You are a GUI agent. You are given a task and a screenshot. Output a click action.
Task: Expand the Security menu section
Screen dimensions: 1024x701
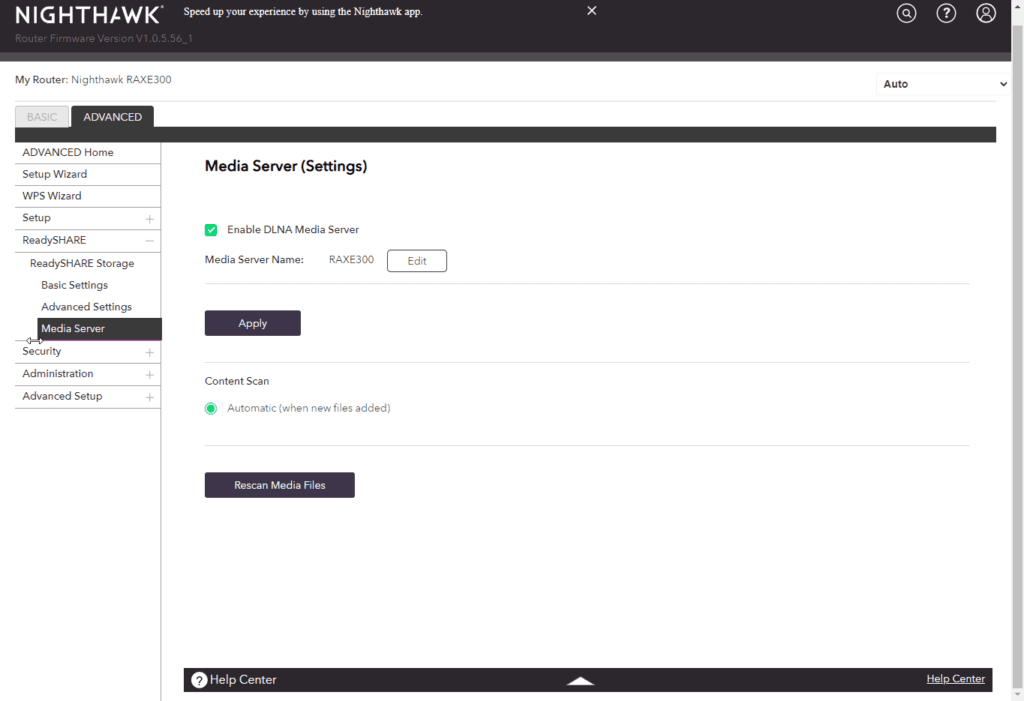click(149, 352)
